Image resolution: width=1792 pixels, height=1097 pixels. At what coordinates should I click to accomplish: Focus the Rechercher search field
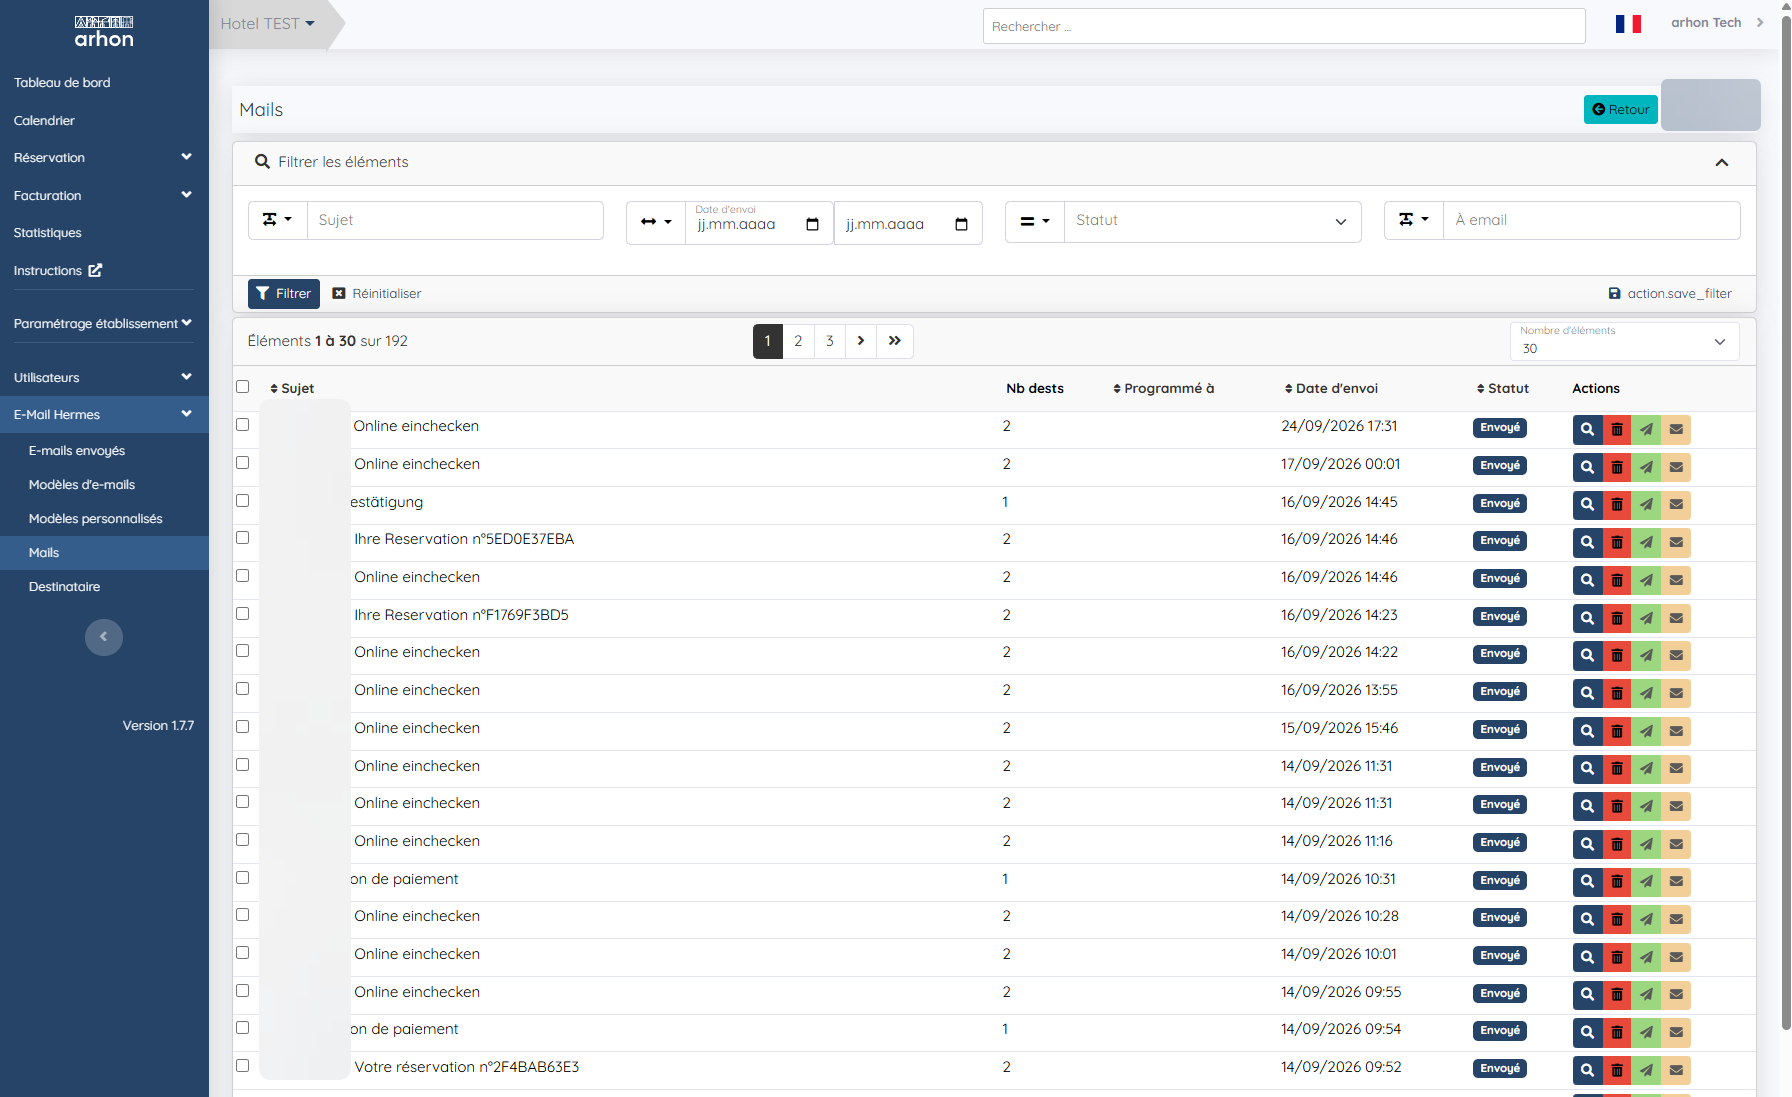point(1284,26)
